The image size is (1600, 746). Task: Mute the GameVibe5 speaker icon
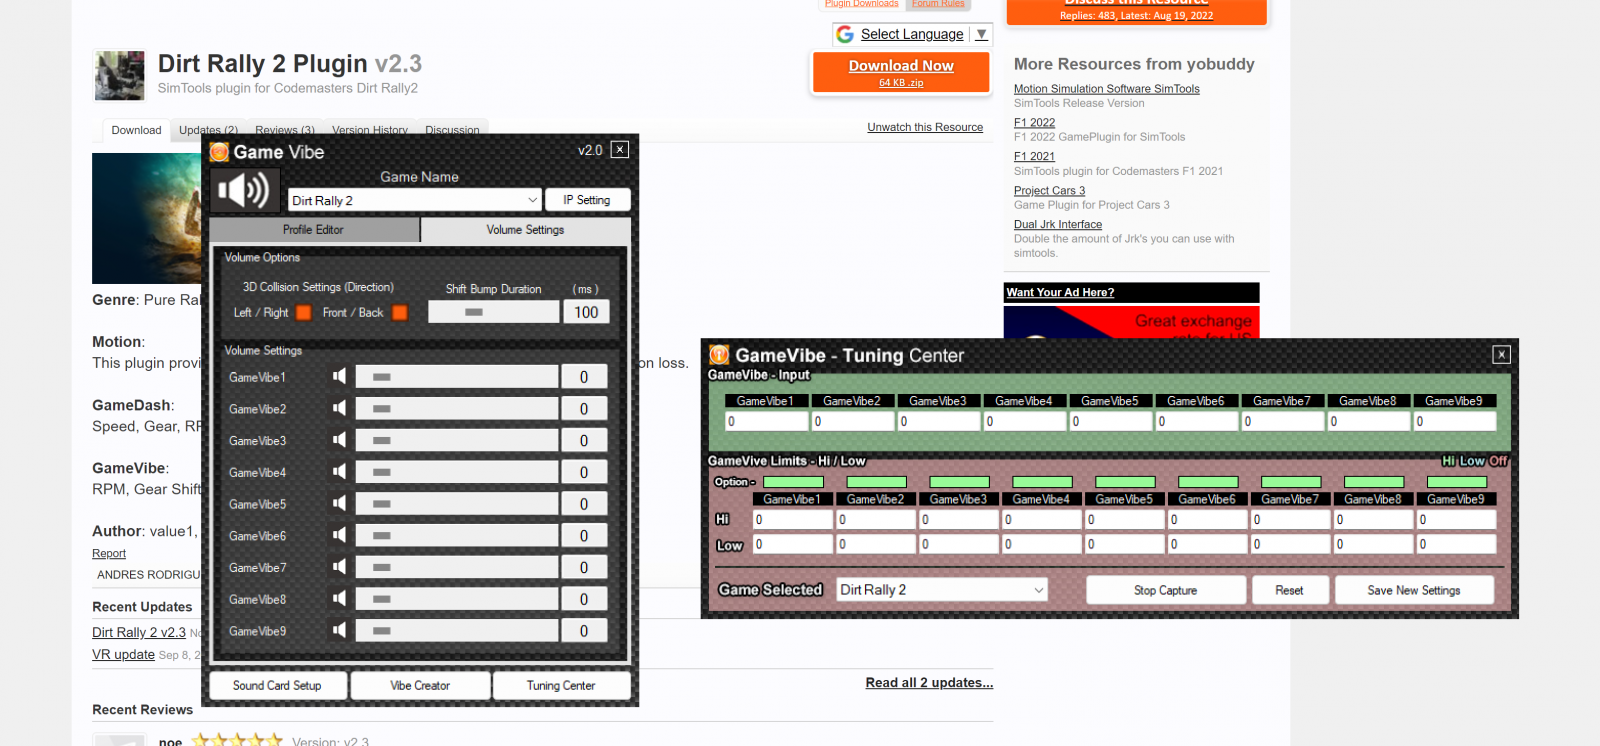[x=340, y=503]
